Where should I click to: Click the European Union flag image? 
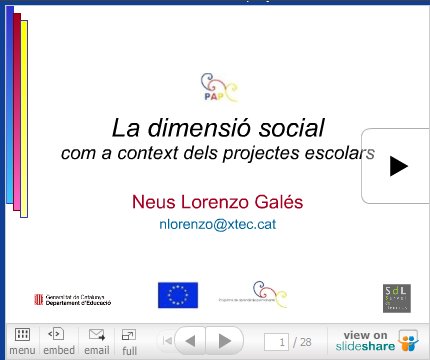point(178,295)
